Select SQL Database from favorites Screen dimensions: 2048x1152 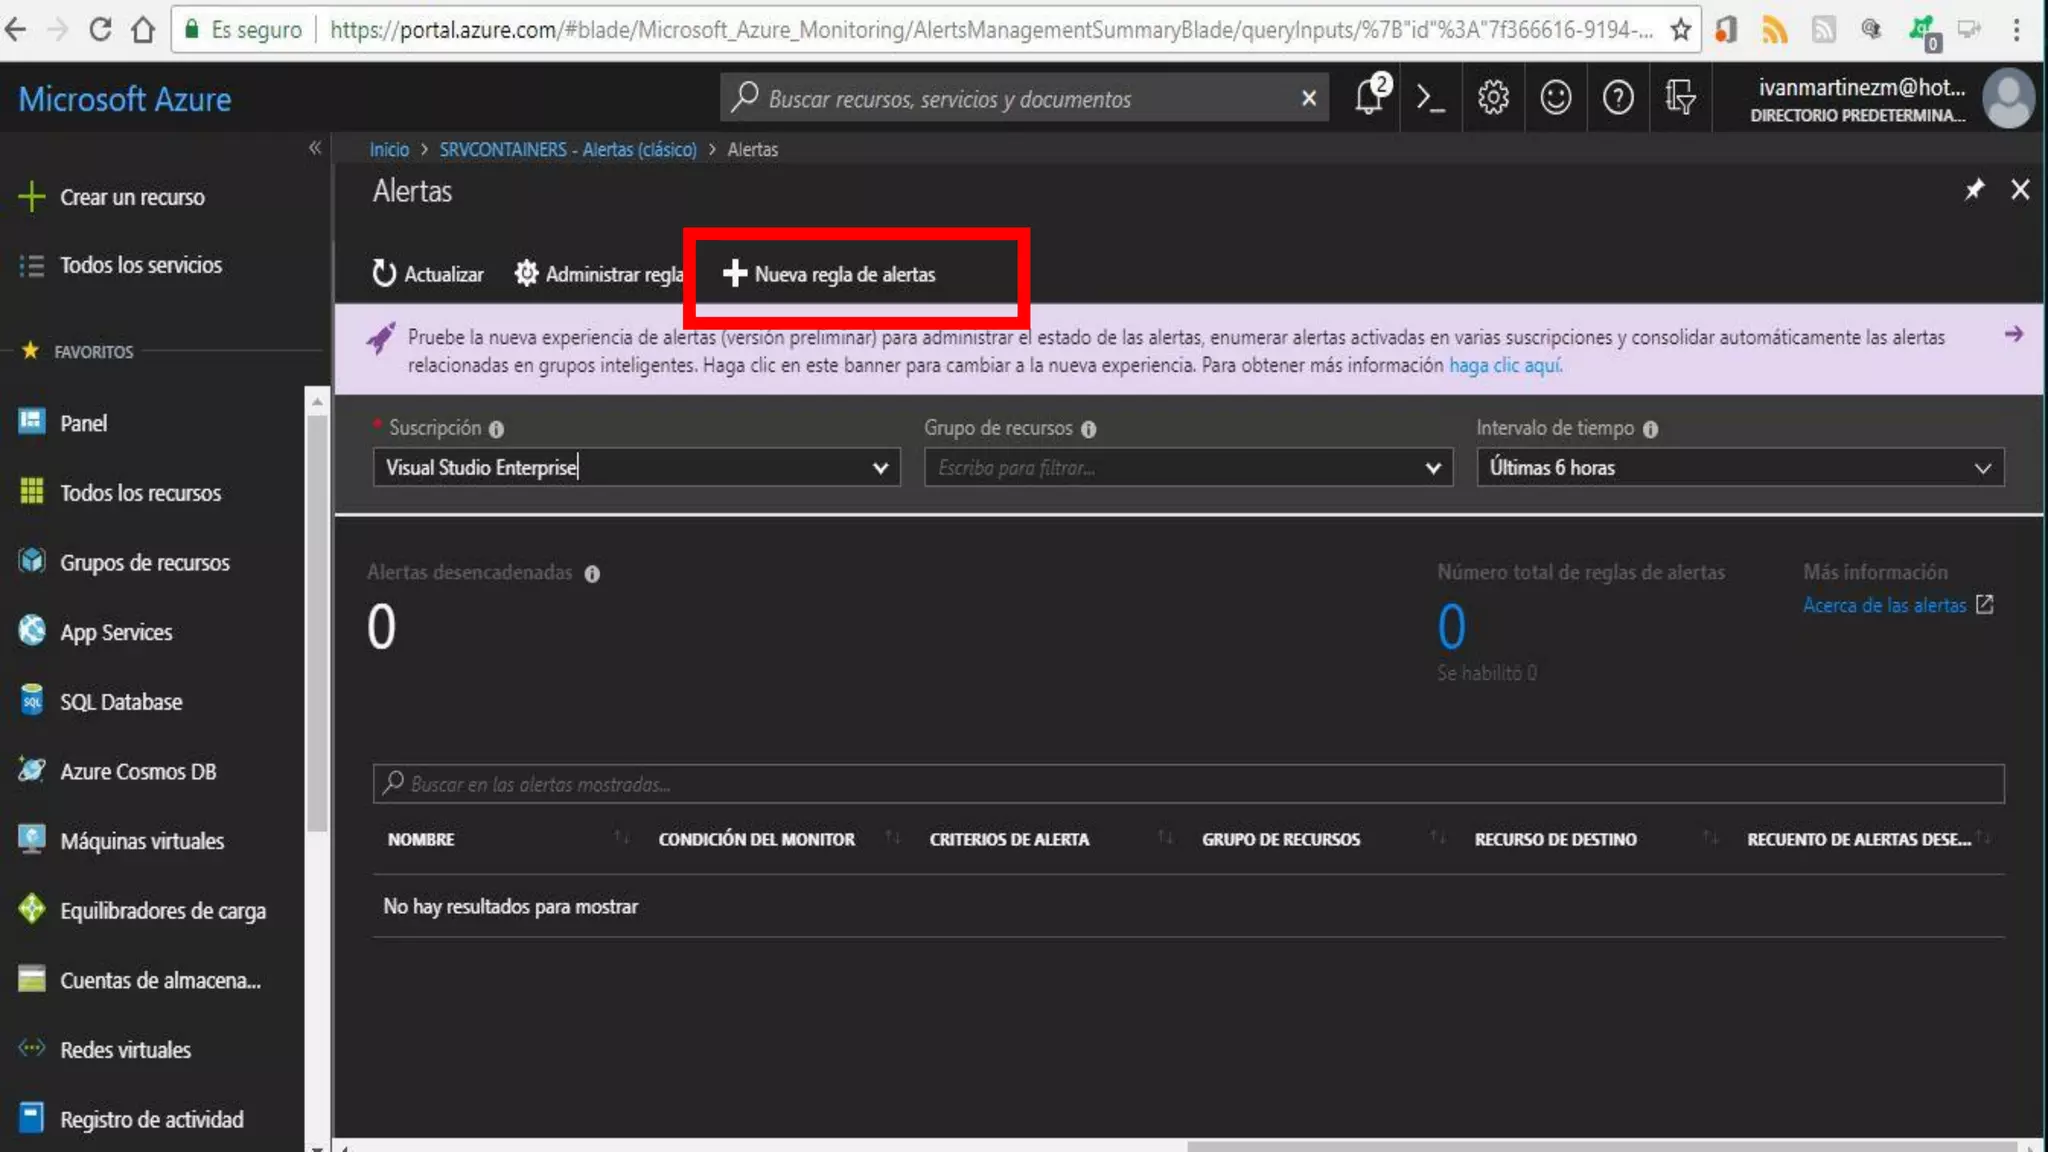(120, 702)
